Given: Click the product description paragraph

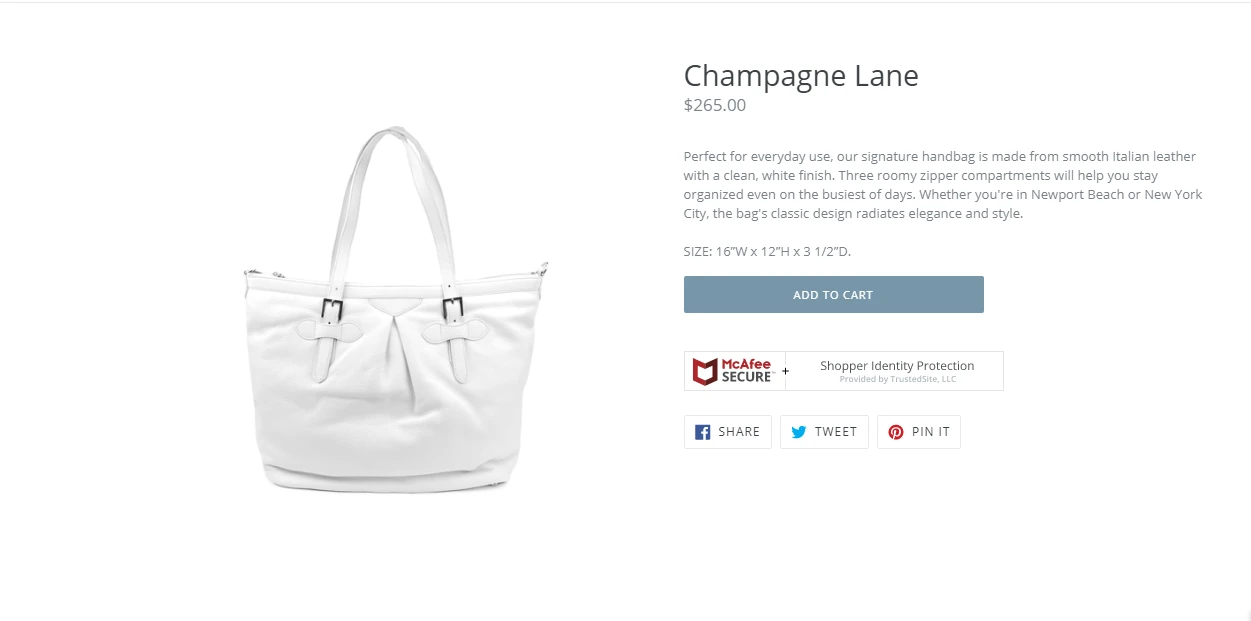Looking at the screenshot, I should (x=942, y=185).
